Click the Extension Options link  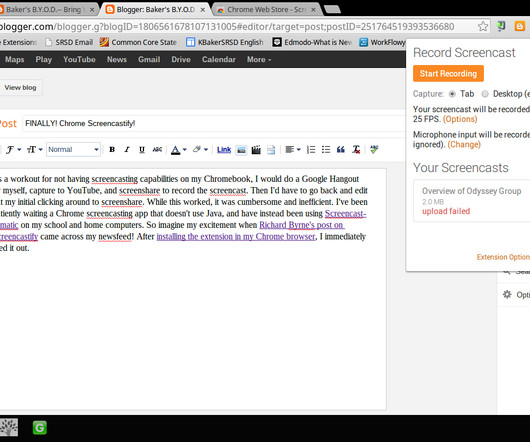(503, 257)
